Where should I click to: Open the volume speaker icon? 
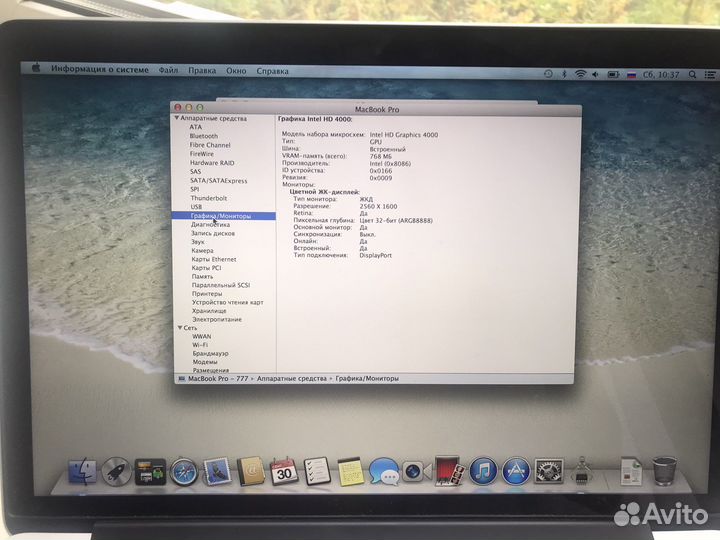pyautogui.click(x=596, y=74)
